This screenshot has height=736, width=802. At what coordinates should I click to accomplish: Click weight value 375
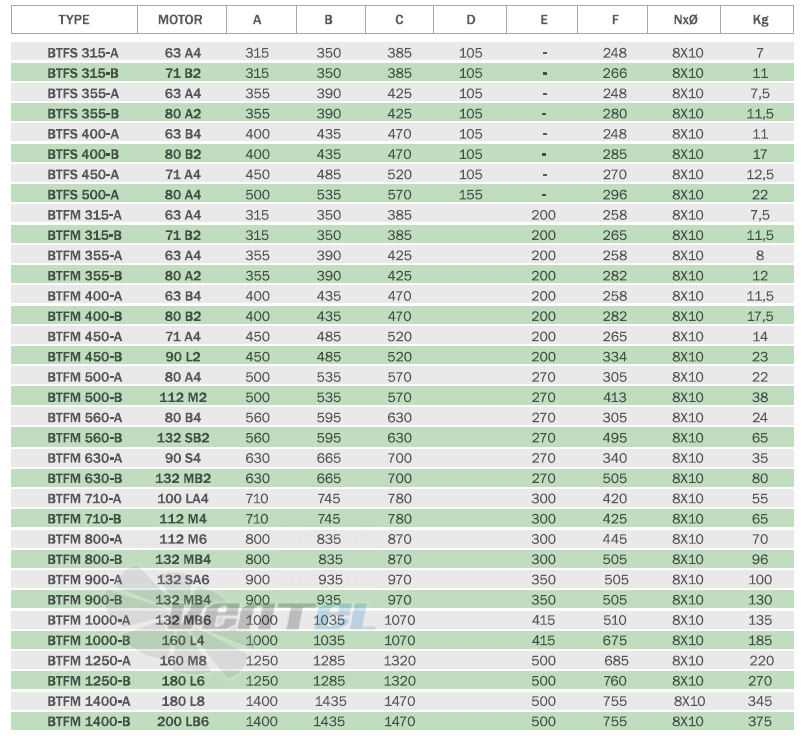pos(760,721)
